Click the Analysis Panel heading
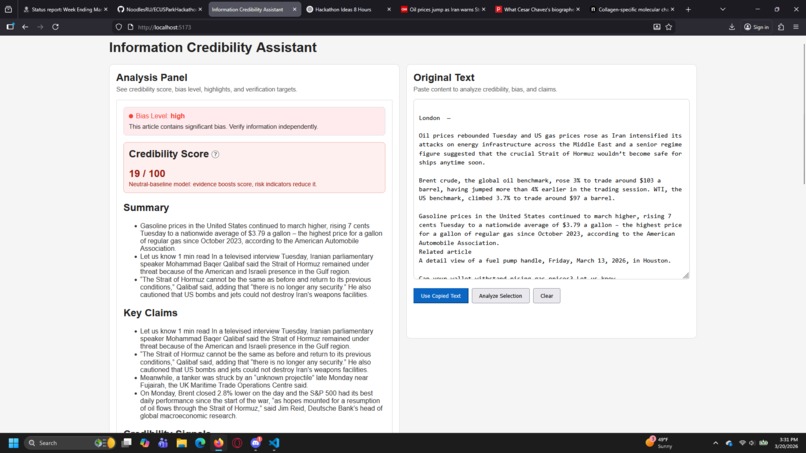 pos(152,78)
